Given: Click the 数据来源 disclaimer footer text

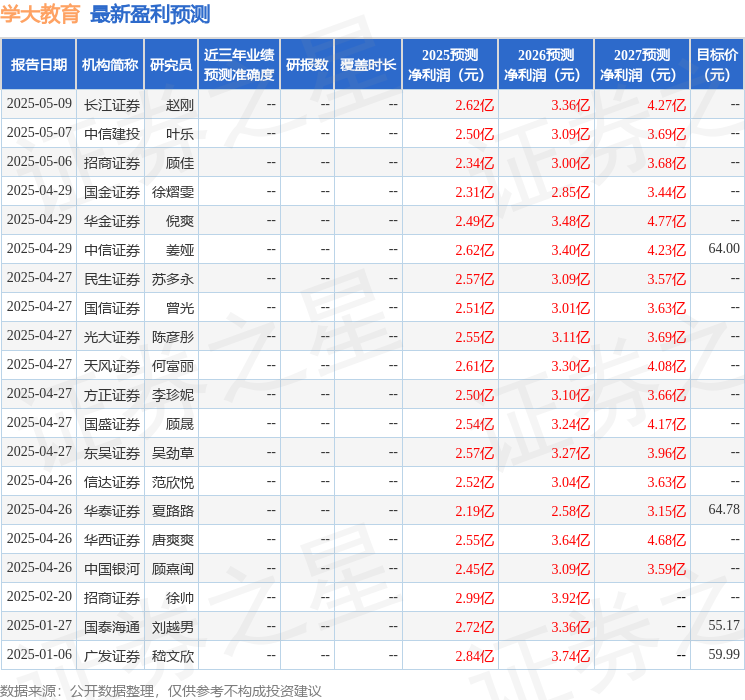Looking at the screenshot, I should coord(161,691).
